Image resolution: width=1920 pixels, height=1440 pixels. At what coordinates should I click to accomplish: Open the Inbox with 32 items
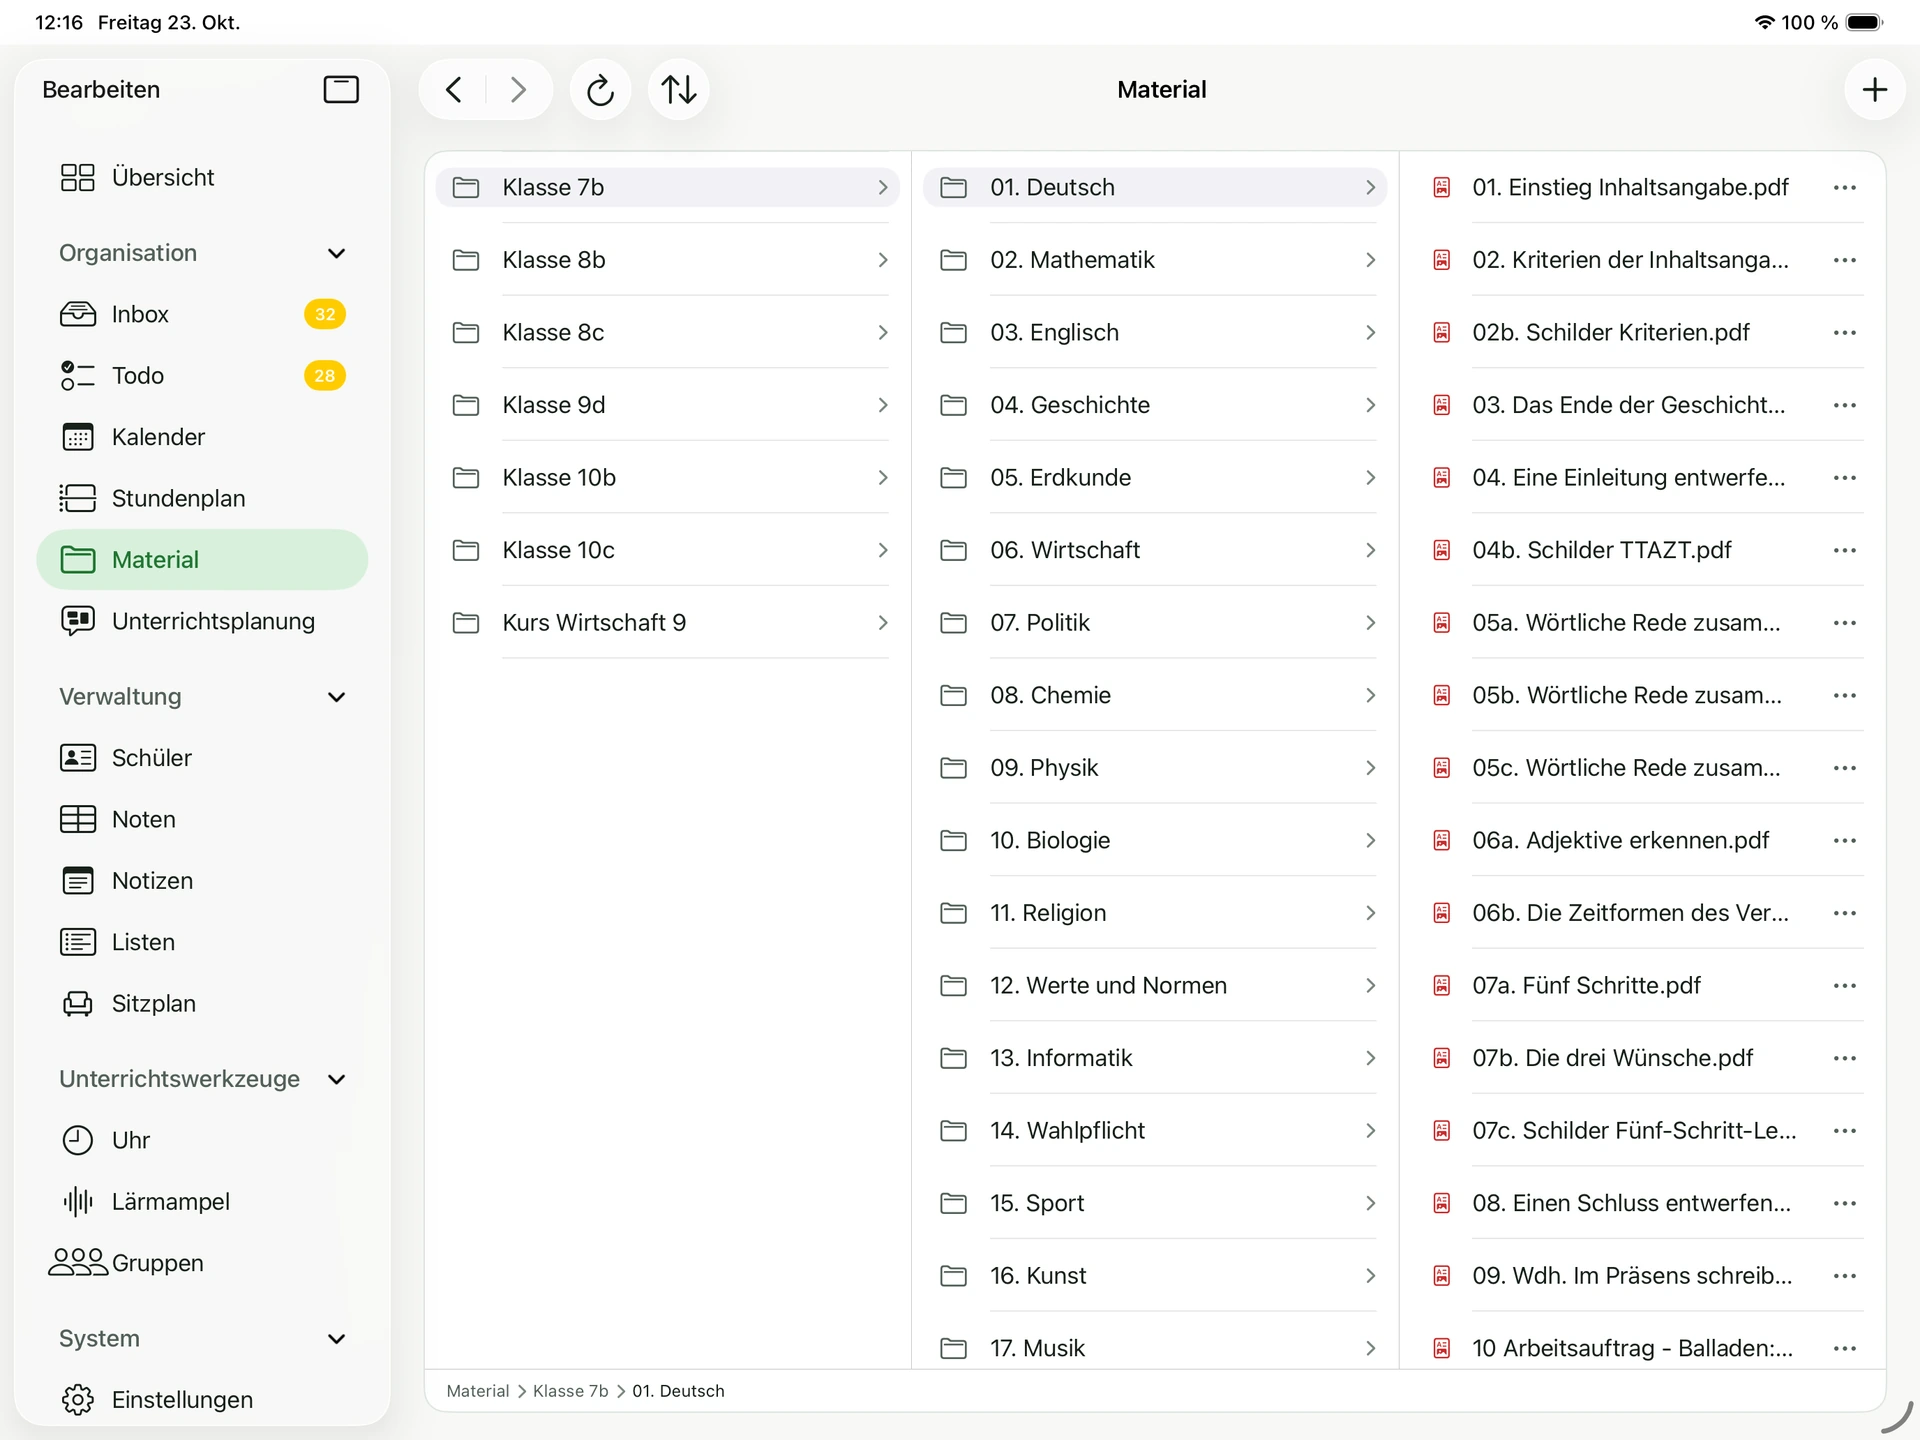click(x=201, y=314)
